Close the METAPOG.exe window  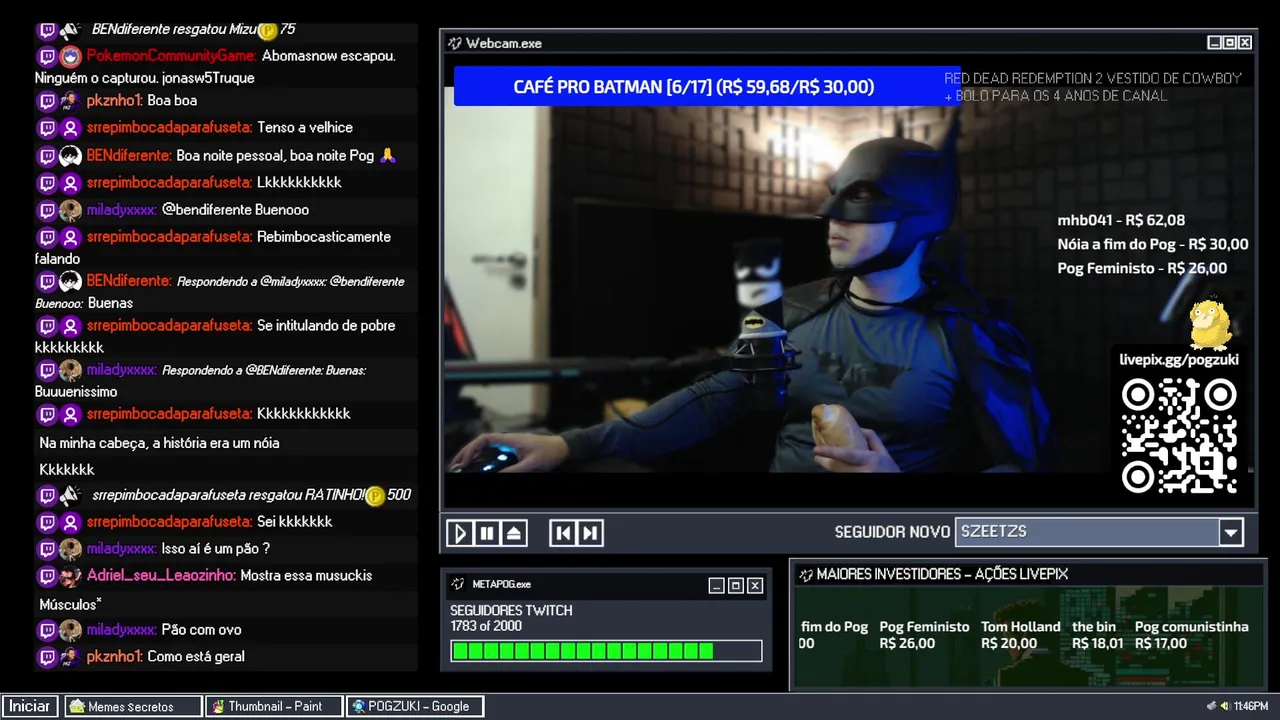point(755,585)
